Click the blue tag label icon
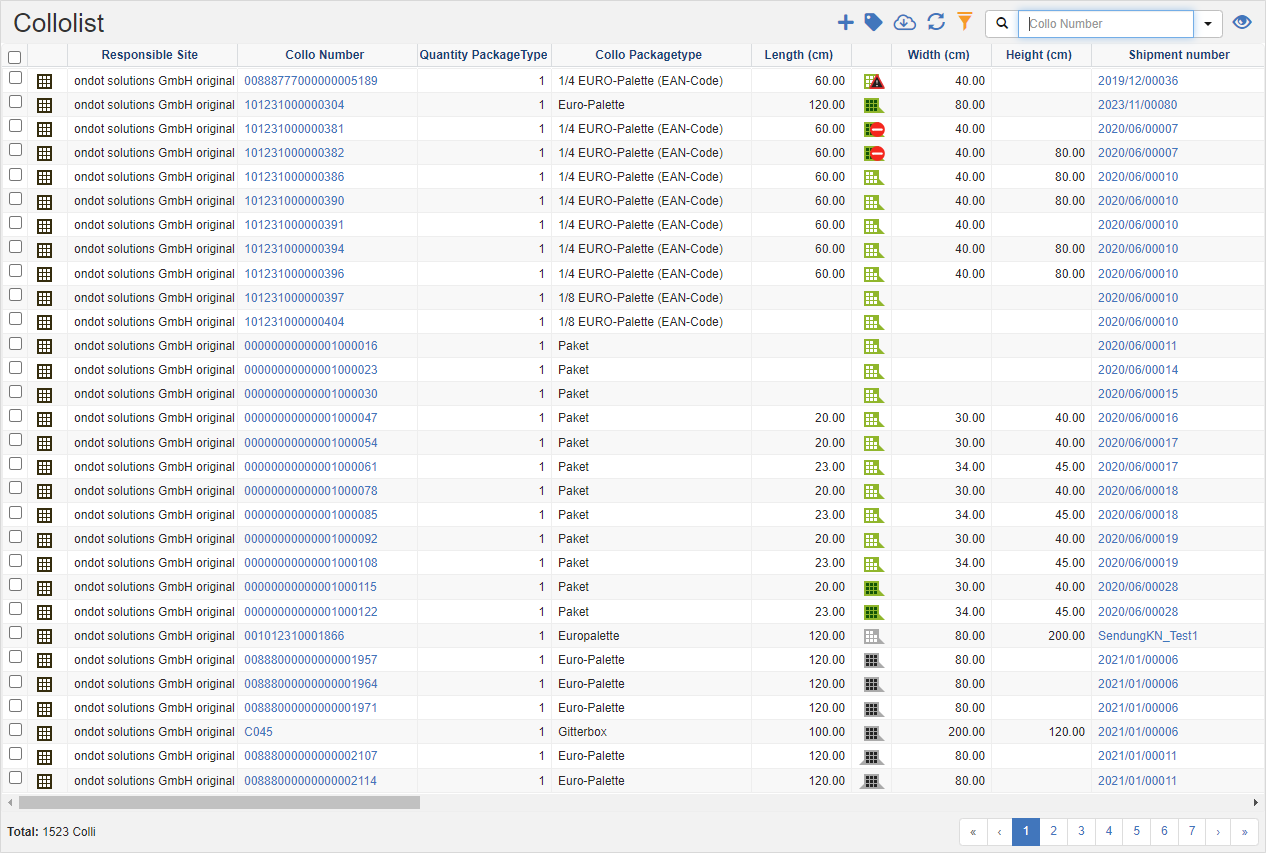Image resolution: width=1266 pixels, height=853 pixels. click(874, 23)
